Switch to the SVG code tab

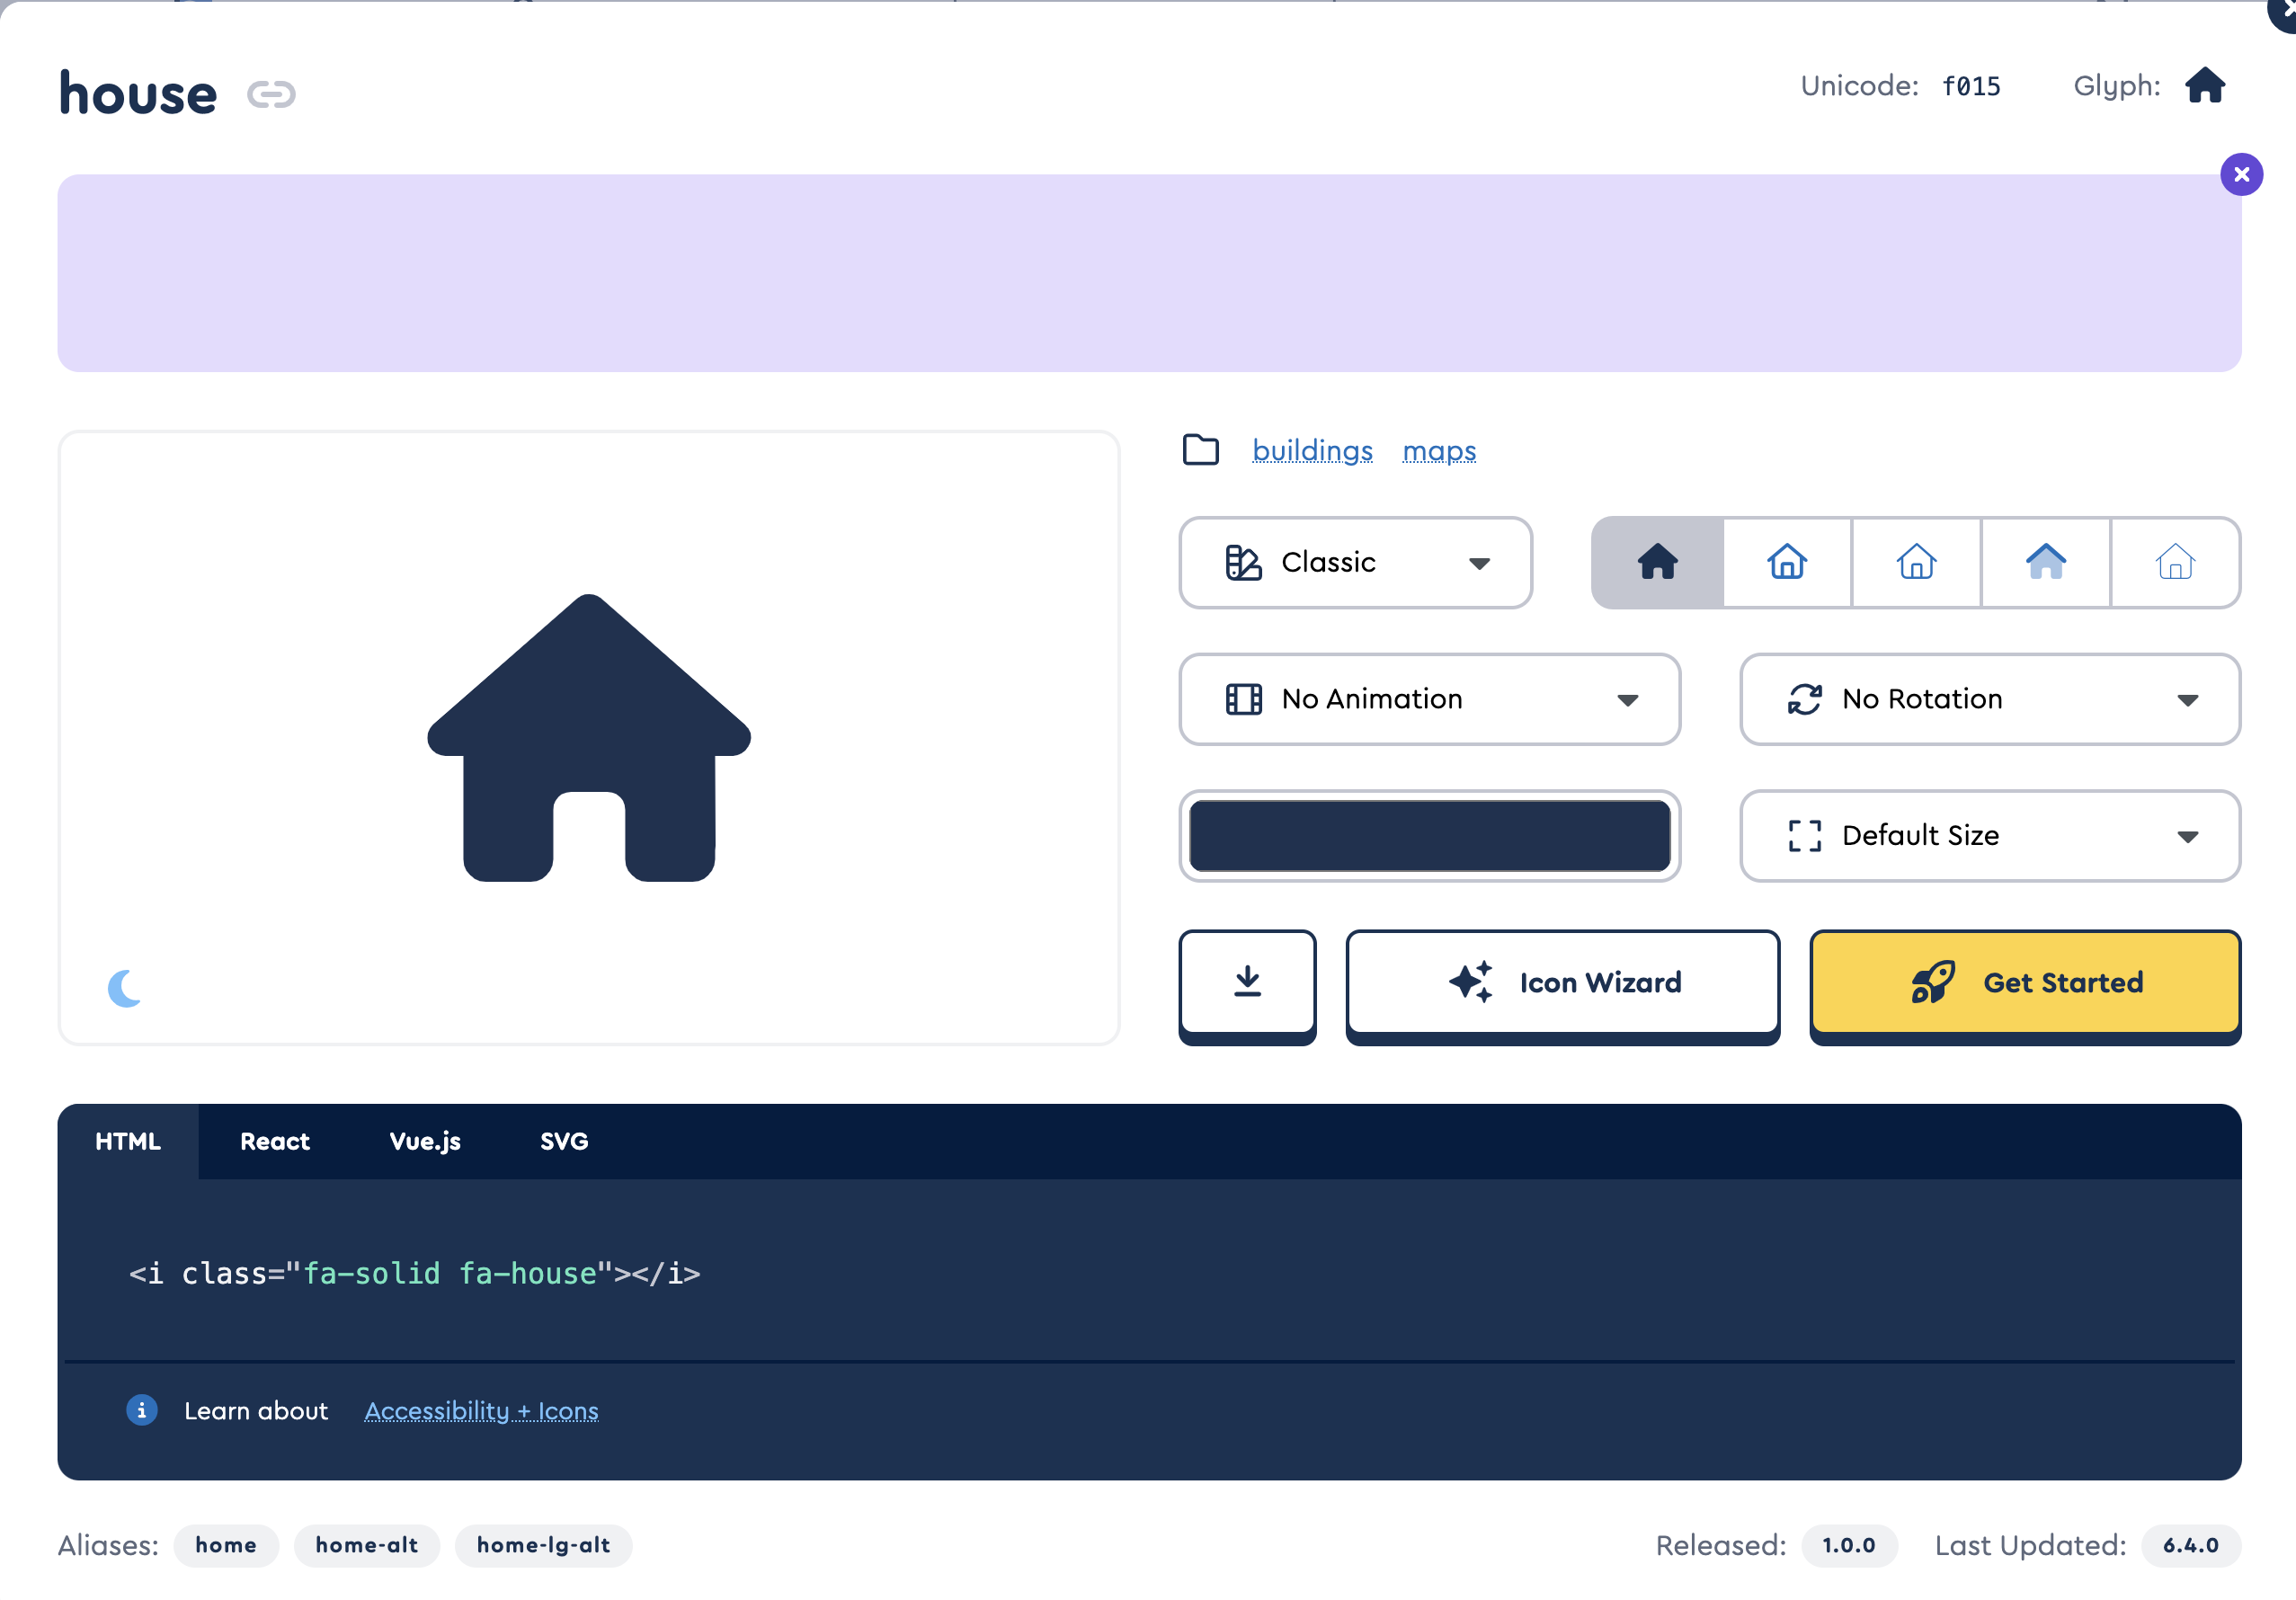pyautogui.click(x=562, y=1141)
